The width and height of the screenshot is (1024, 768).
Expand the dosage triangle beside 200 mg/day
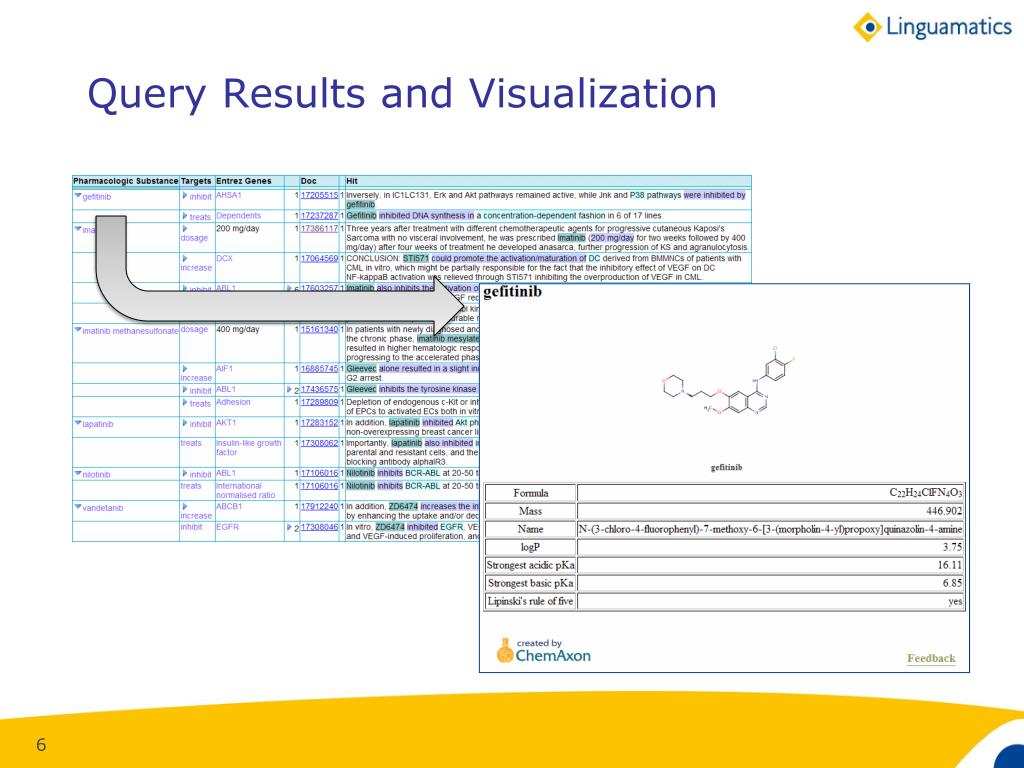click(x=185, y=229)
